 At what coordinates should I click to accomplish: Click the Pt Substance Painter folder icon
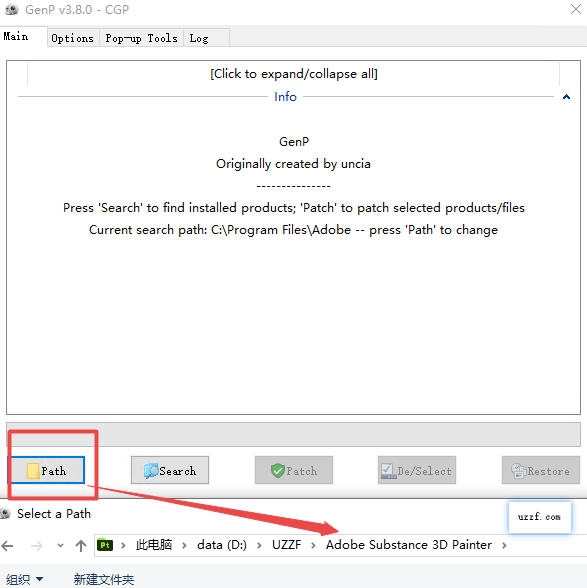pyautogui.click(x=105, y=545)
